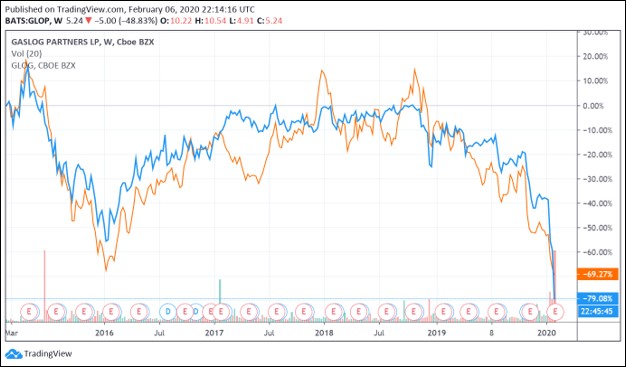
Task: Click the 2017 label on time axis
Action: (214, 333)
